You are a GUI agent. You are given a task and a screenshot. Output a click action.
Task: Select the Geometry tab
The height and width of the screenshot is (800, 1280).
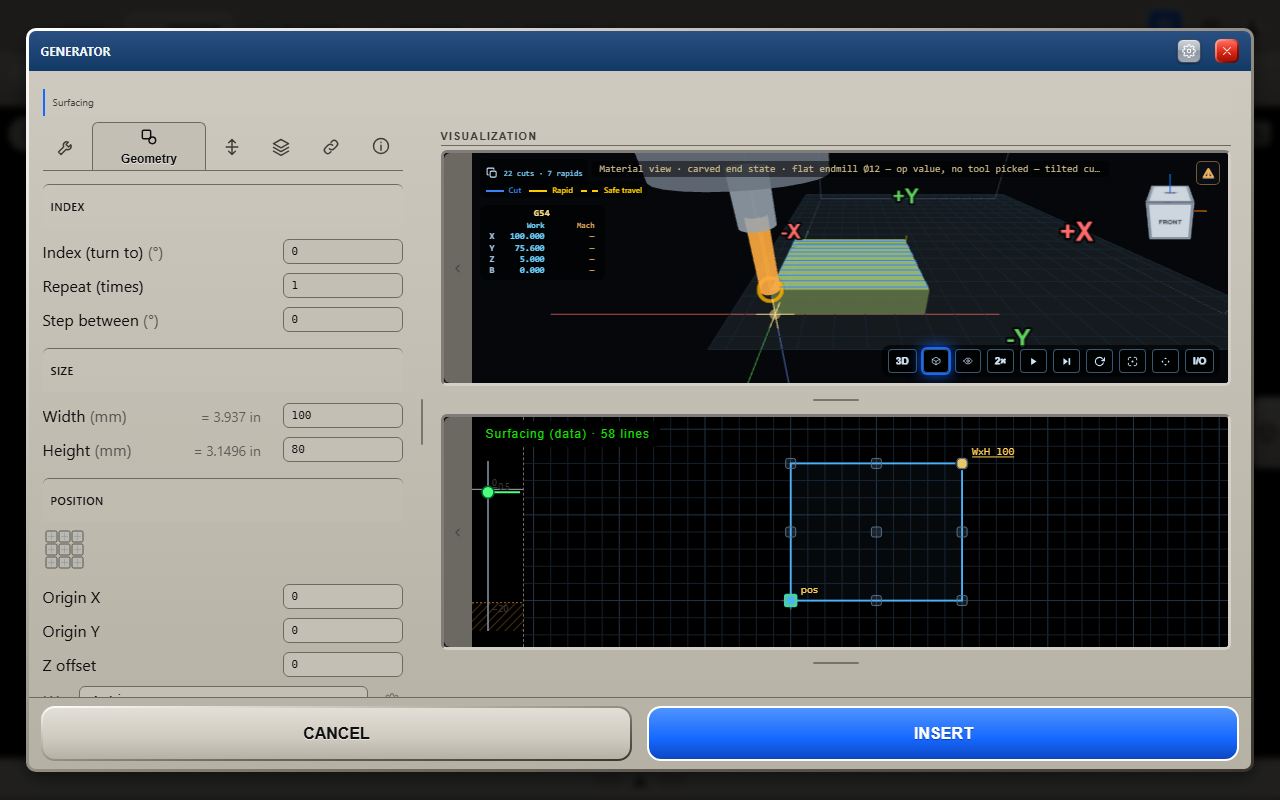pyautogui.click(x=149, y=146)
